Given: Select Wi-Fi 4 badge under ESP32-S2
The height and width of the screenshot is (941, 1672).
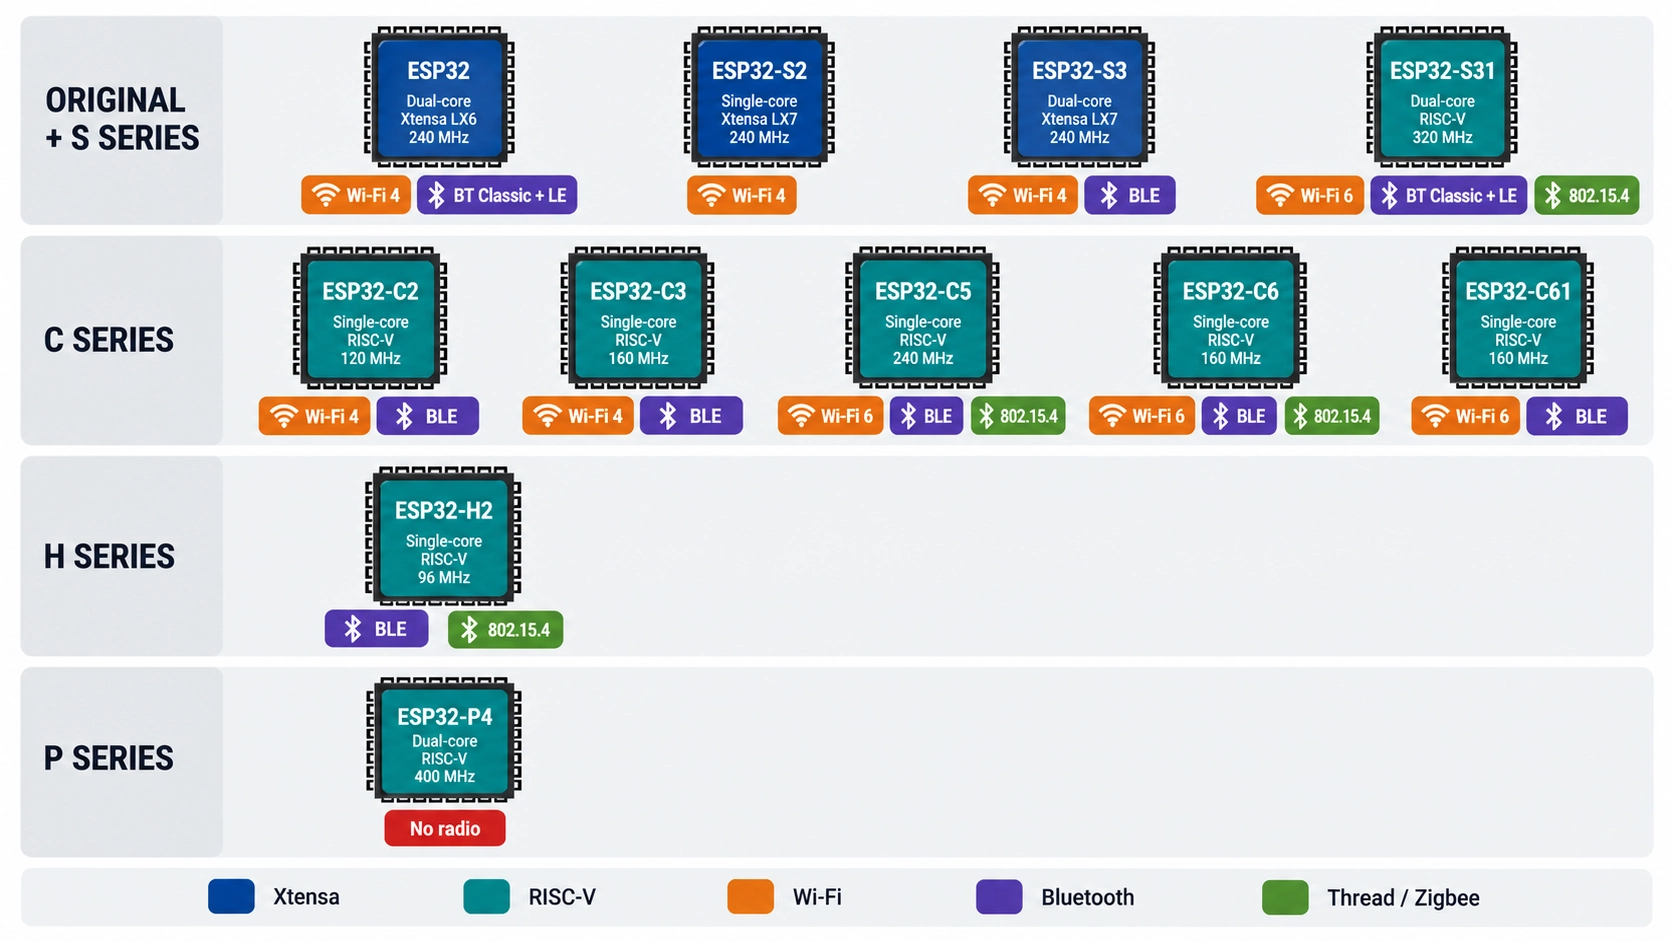Looking at the screenshot, I should click(x=742, y=195).
